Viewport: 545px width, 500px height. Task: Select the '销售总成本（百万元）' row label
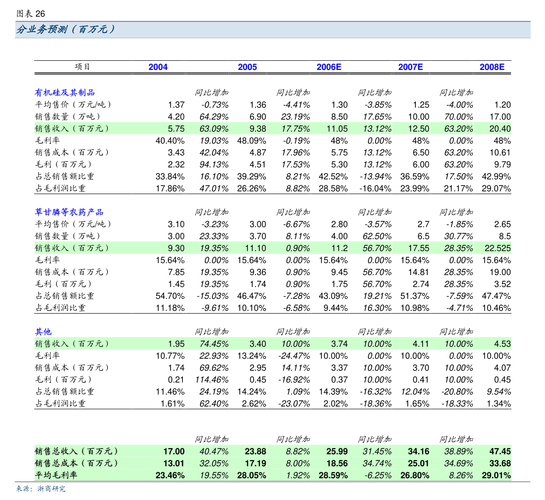pos(76,463)
